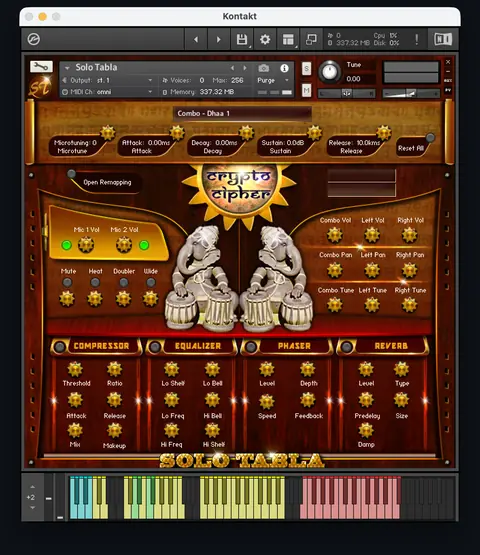480x555 pixels.
Task: Go to next instrument with right arrow
Action: (x=218, y=39)
